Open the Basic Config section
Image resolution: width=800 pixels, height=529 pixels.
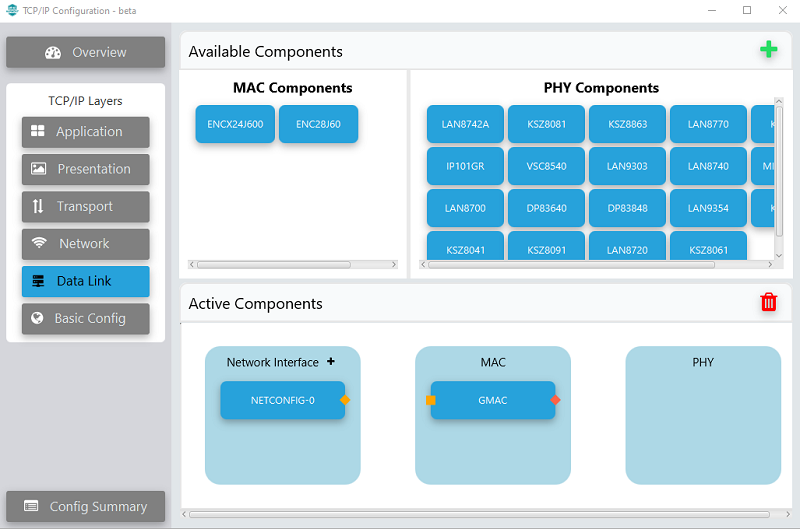coord(86,318)
